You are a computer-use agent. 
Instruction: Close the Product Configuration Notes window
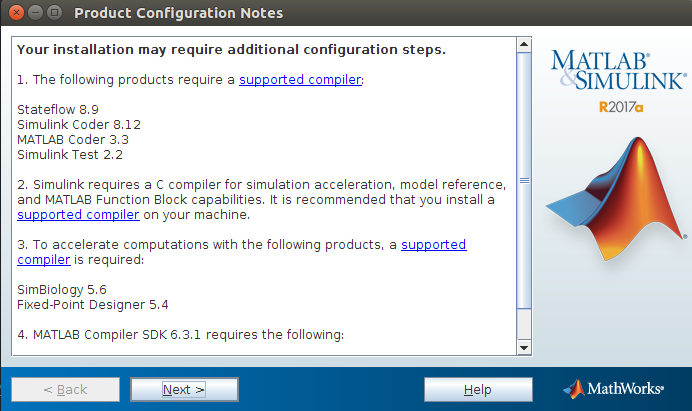click(13, 13)
